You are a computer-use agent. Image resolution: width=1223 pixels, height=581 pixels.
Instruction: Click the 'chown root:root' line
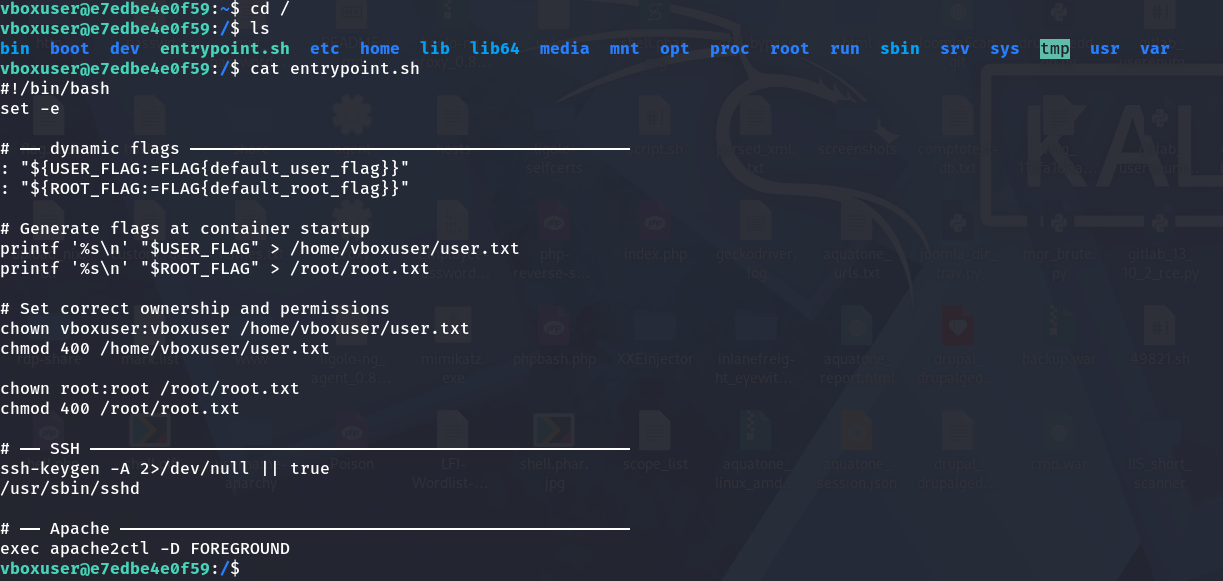(150, 388)
